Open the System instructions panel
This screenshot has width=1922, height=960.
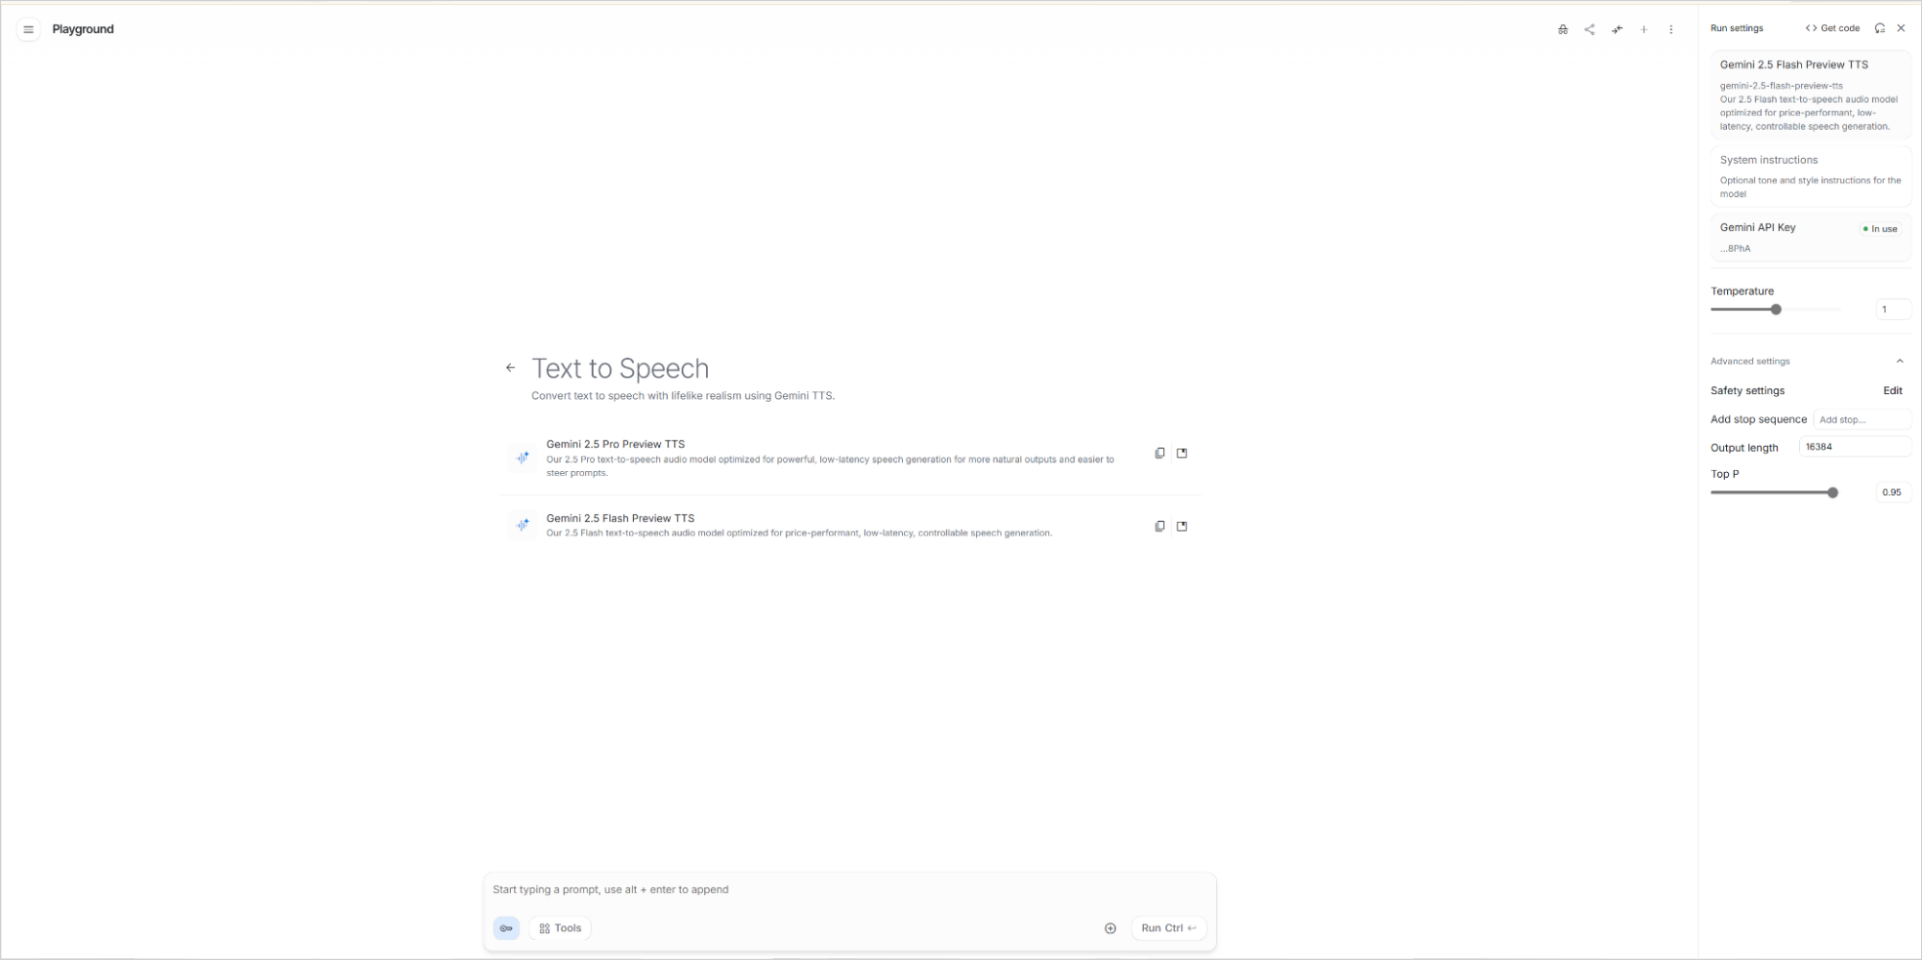coord(1810,176)
